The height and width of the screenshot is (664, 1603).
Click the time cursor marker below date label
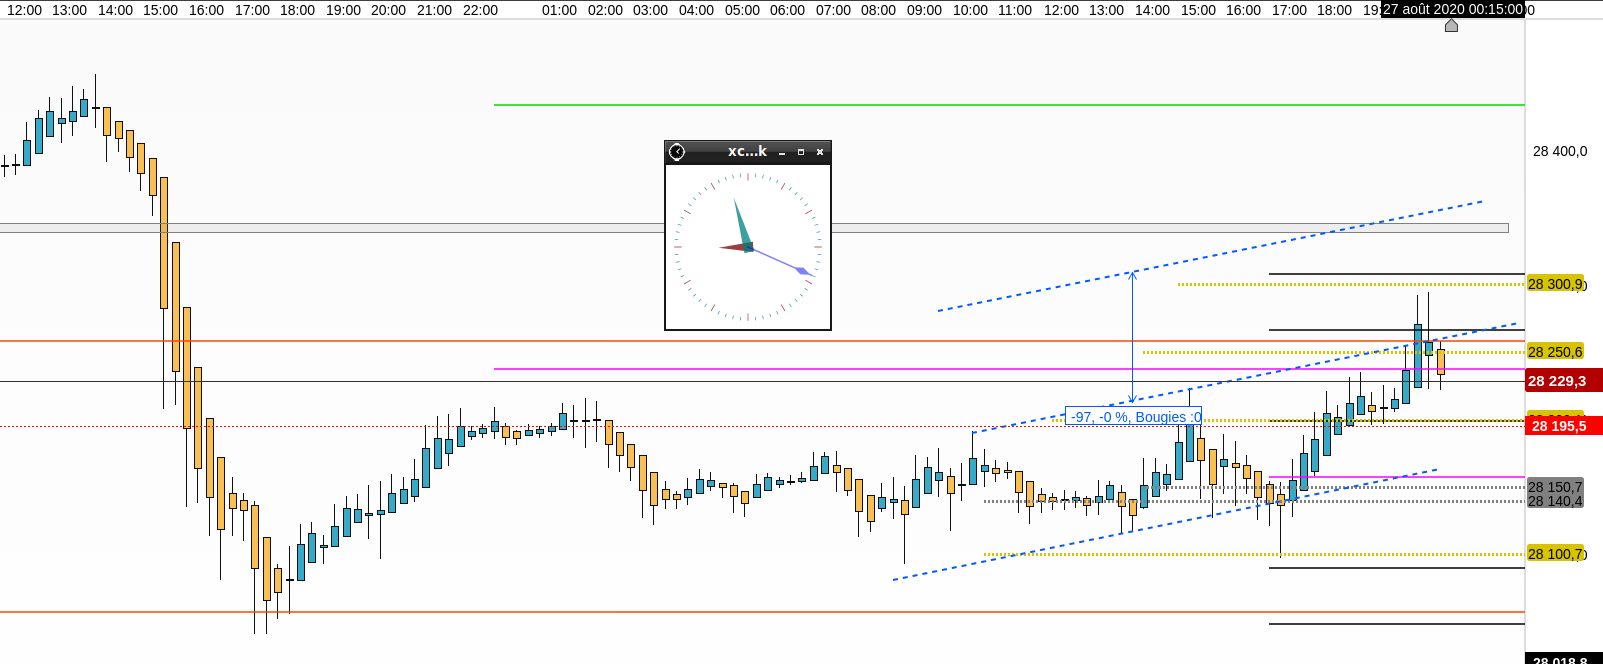click(x=1451, y=25)
